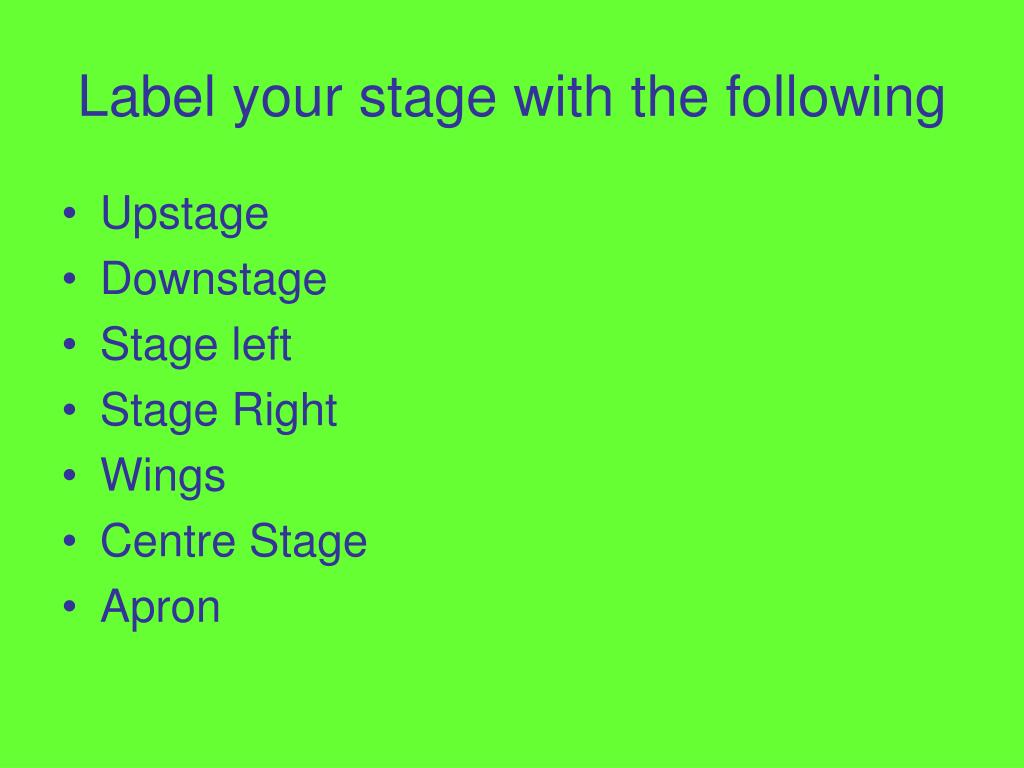This screenshot has height=768, width=1024.
Task: Click the 'Stage Right' list item
Action: (x=219, y=410)
